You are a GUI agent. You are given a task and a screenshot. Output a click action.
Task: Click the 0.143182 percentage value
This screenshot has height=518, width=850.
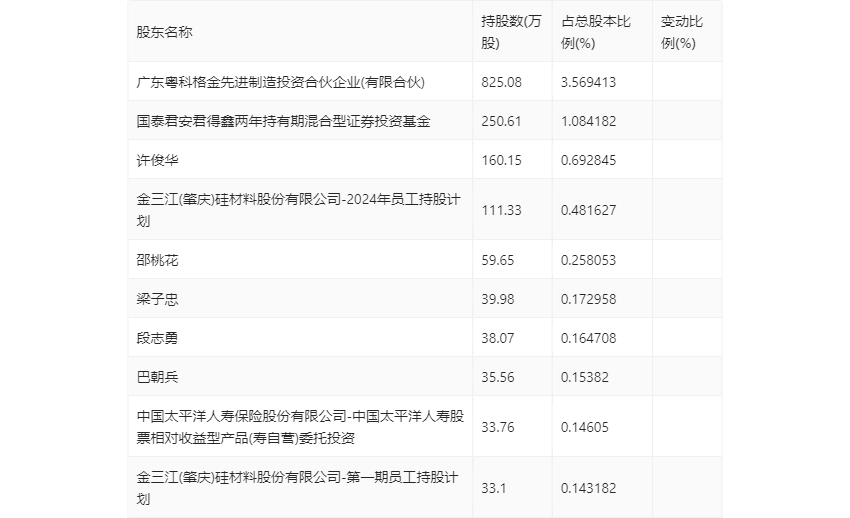[x=588, y=488]
